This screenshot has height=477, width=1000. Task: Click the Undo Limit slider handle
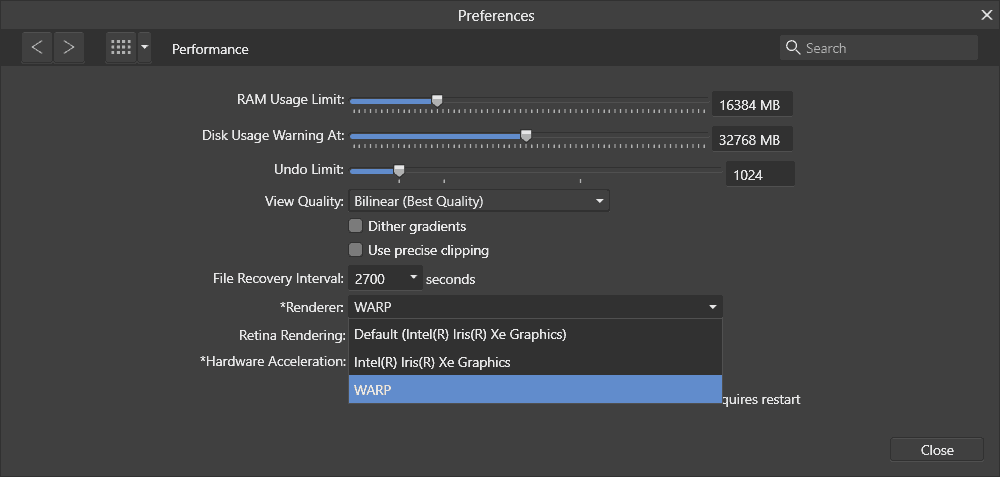tap(399, 170)
